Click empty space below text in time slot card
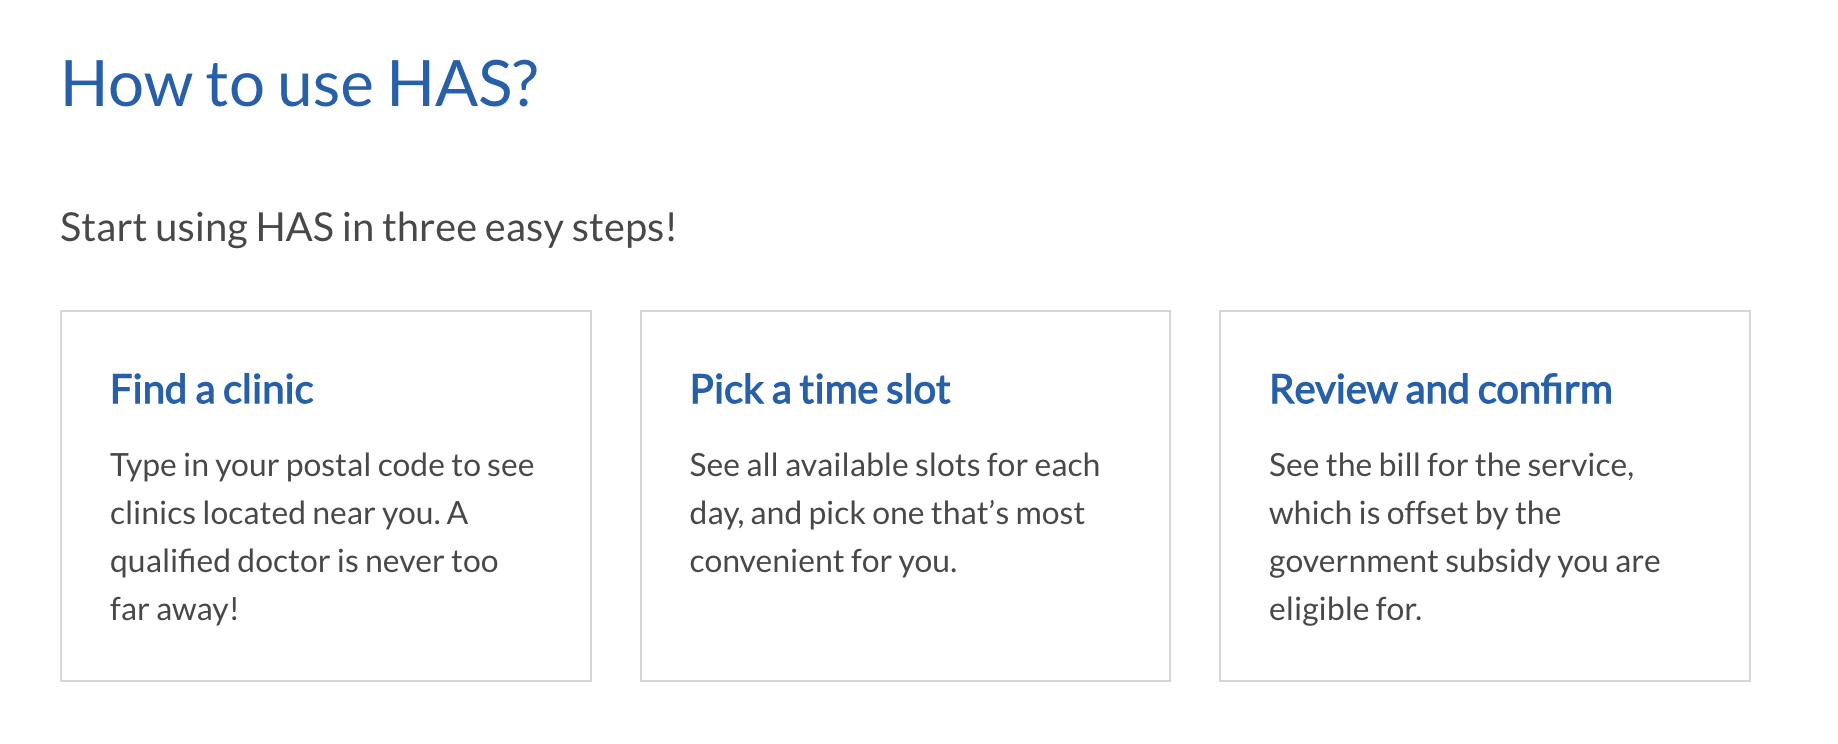 coord(905,630)
